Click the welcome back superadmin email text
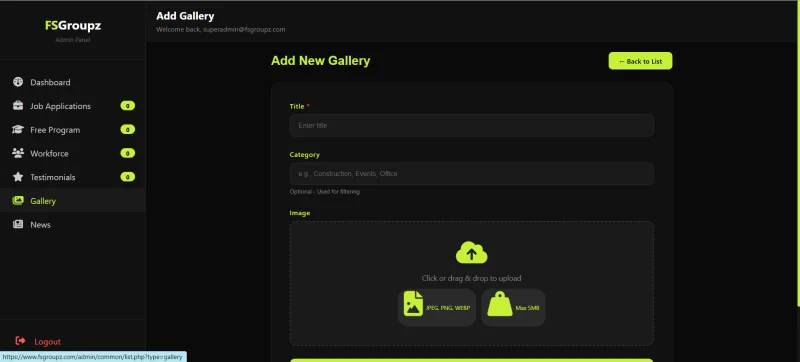Screen dimensions: 800x362 [x=220, y=30]
